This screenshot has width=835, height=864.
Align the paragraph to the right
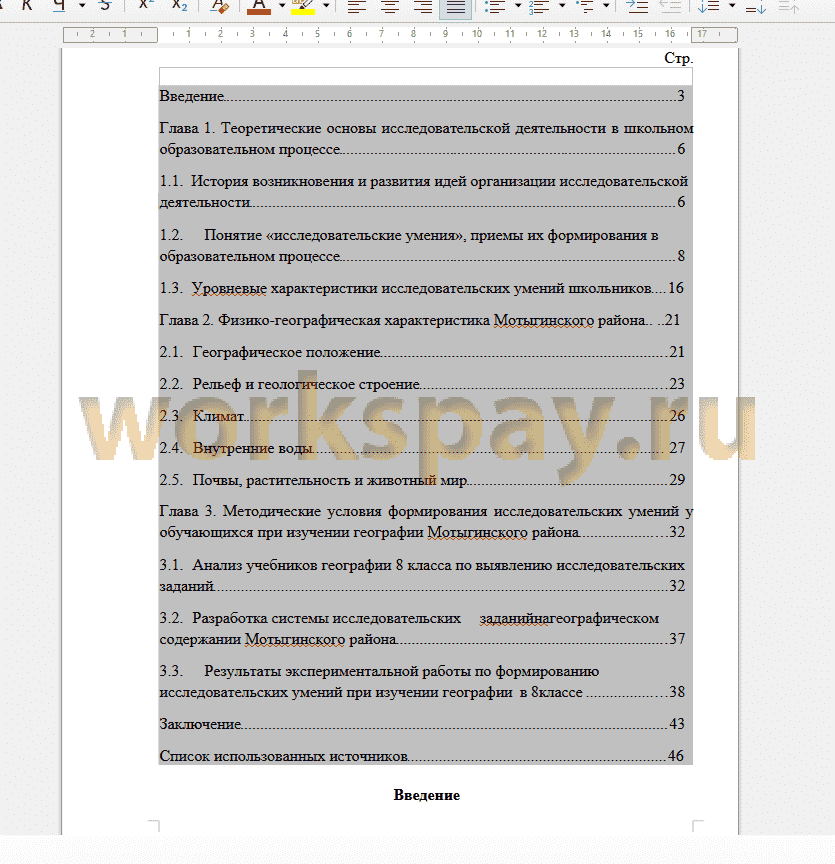[423, 7]
